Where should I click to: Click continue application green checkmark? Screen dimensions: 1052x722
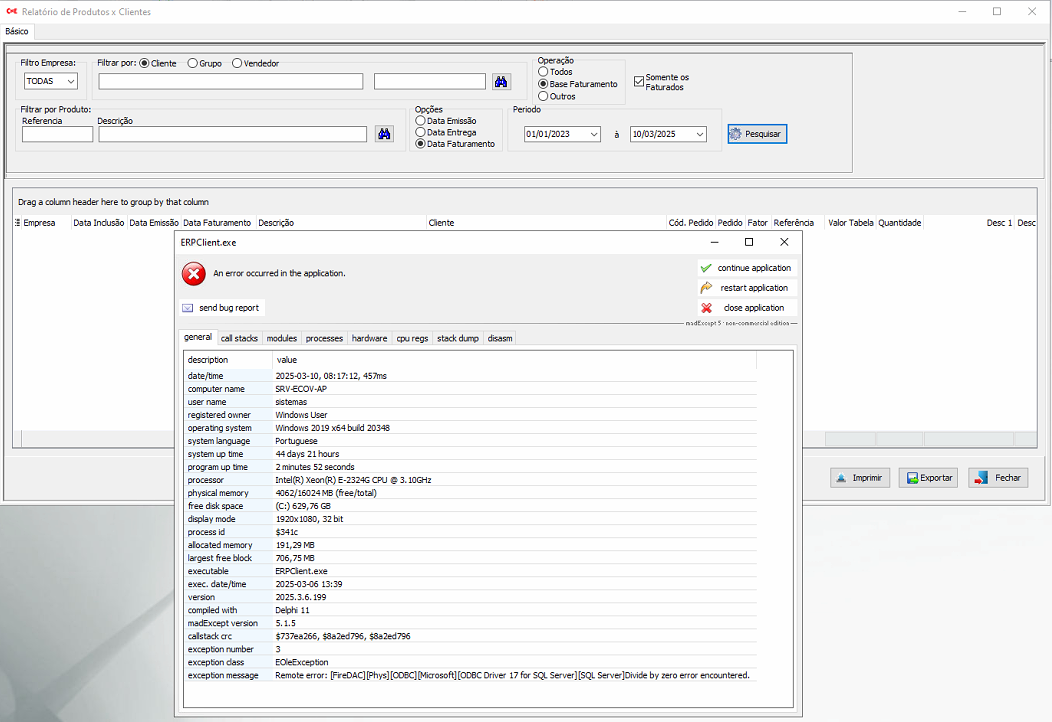coord(706,268)
